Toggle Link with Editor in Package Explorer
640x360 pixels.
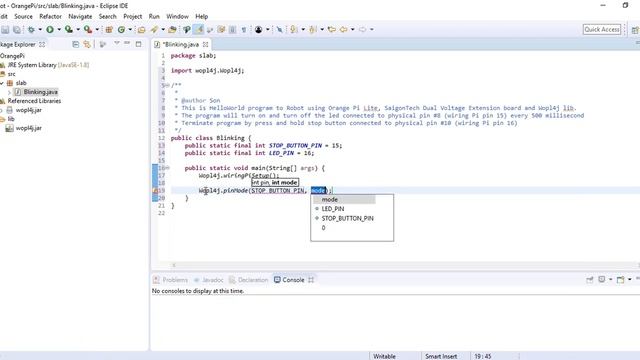tap(87, 44)
